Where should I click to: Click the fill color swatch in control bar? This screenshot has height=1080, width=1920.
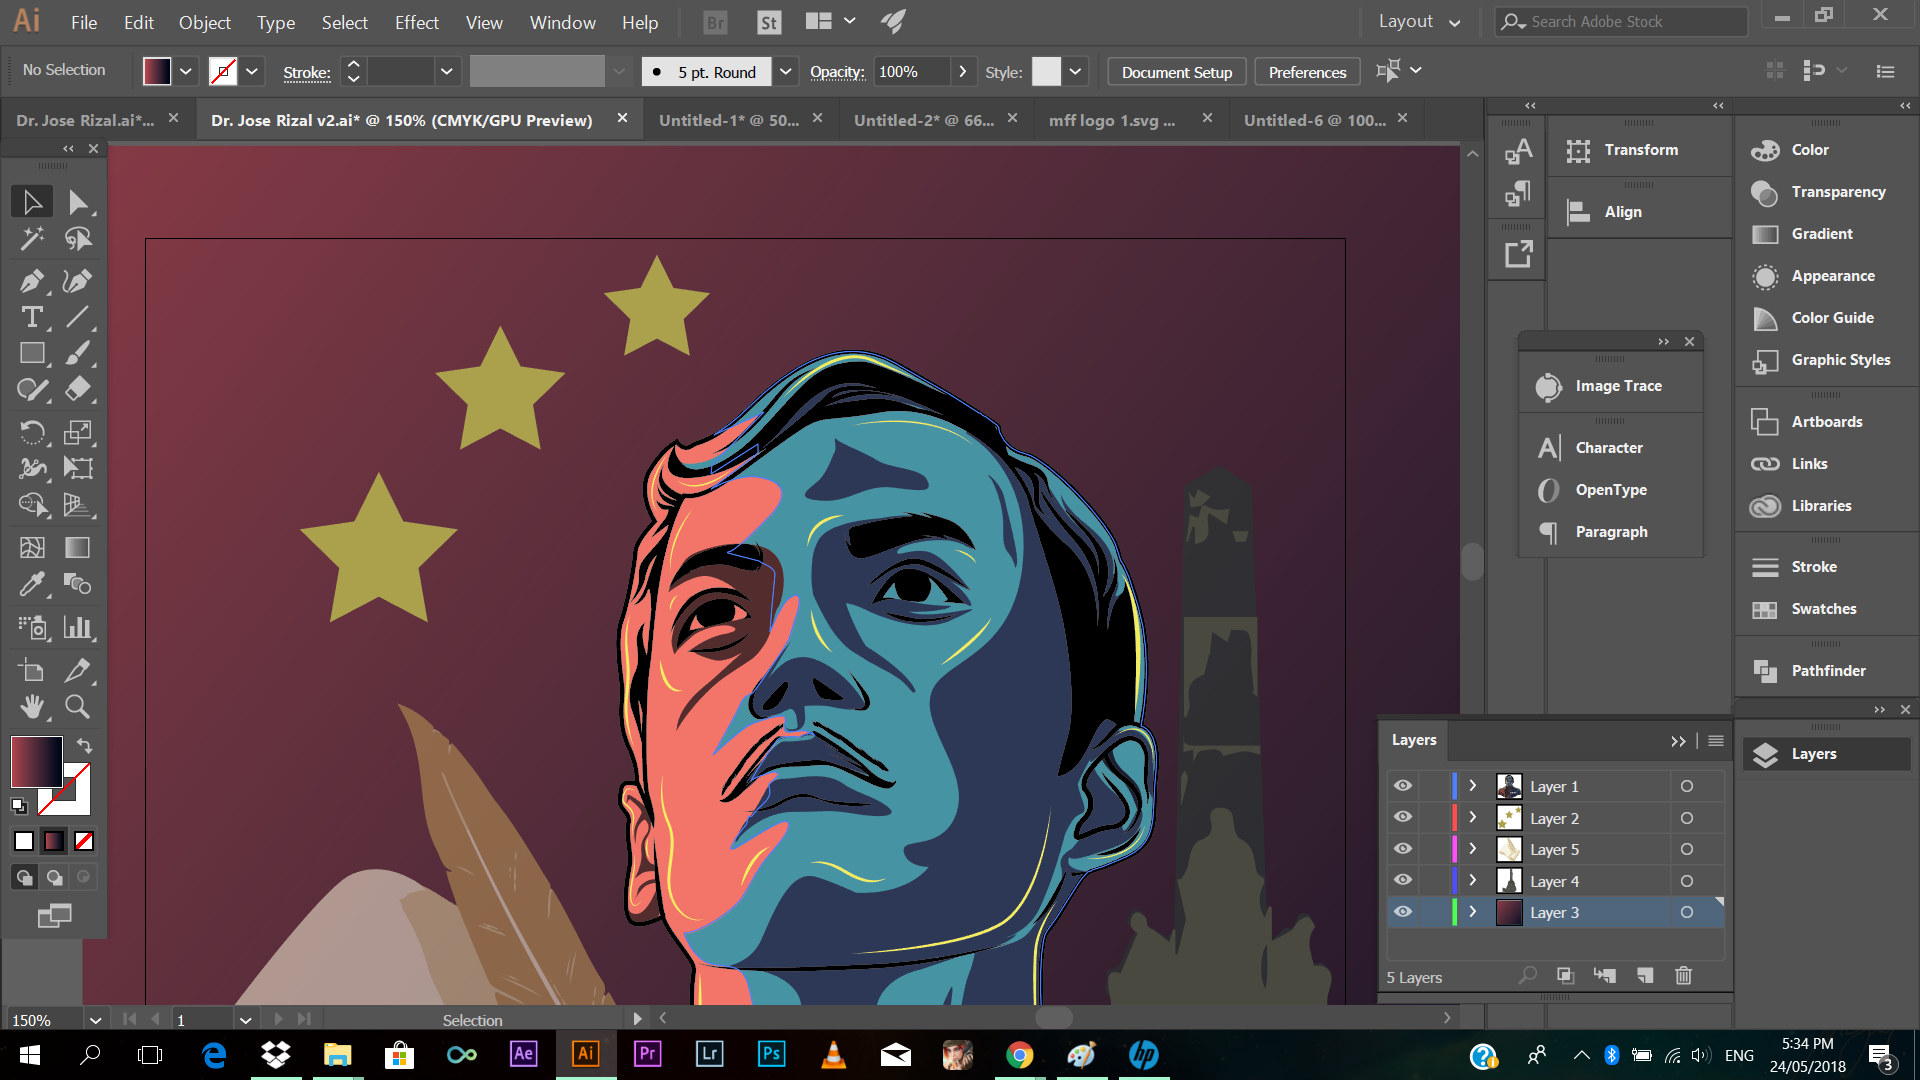click(x=157, y=71)
